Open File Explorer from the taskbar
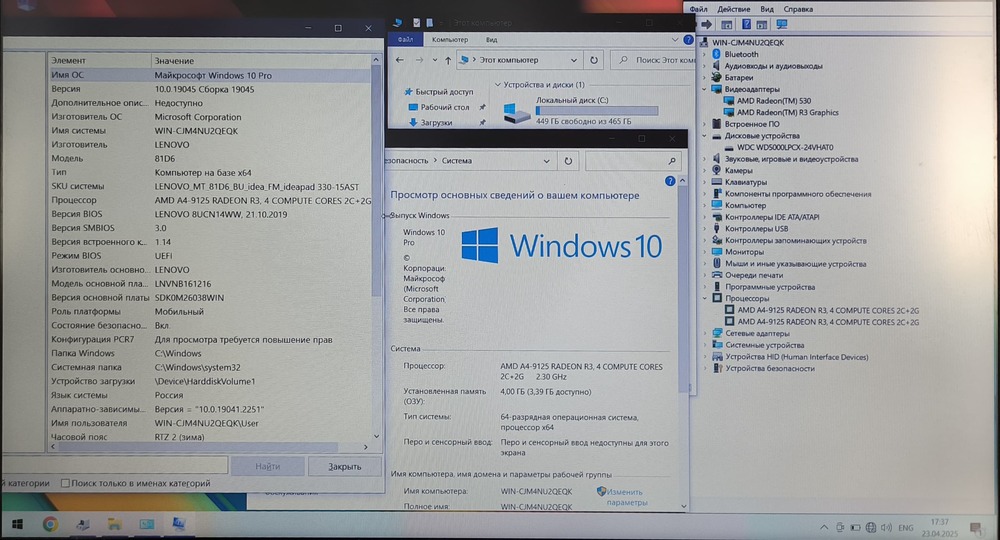Screen dimensions: 1000x540 coord(114,524)
